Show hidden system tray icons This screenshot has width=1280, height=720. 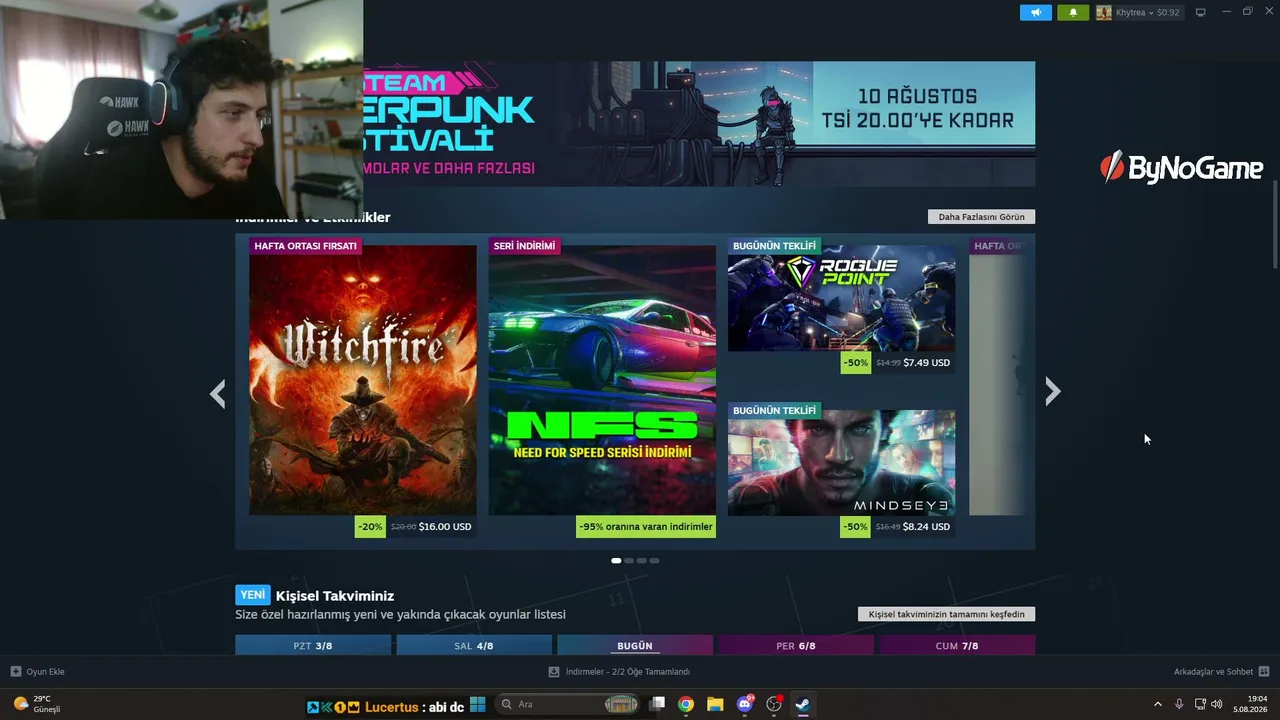point(1158,704)
